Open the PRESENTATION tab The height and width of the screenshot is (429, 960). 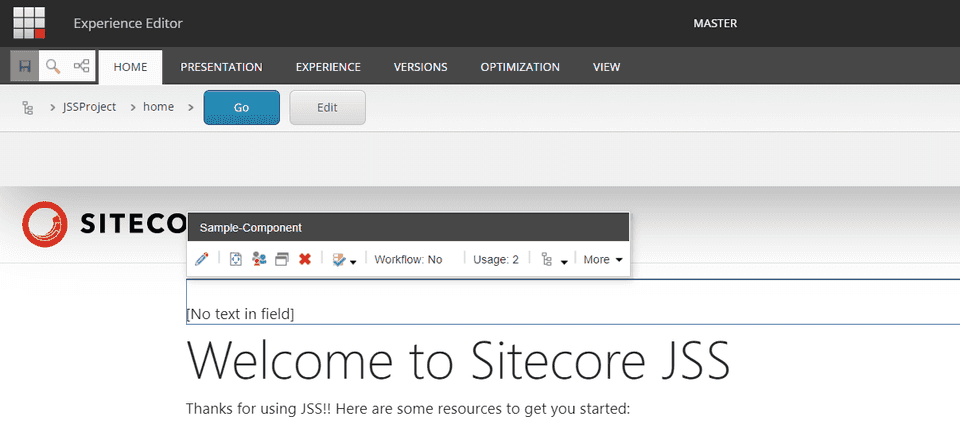tap(221, 67)
